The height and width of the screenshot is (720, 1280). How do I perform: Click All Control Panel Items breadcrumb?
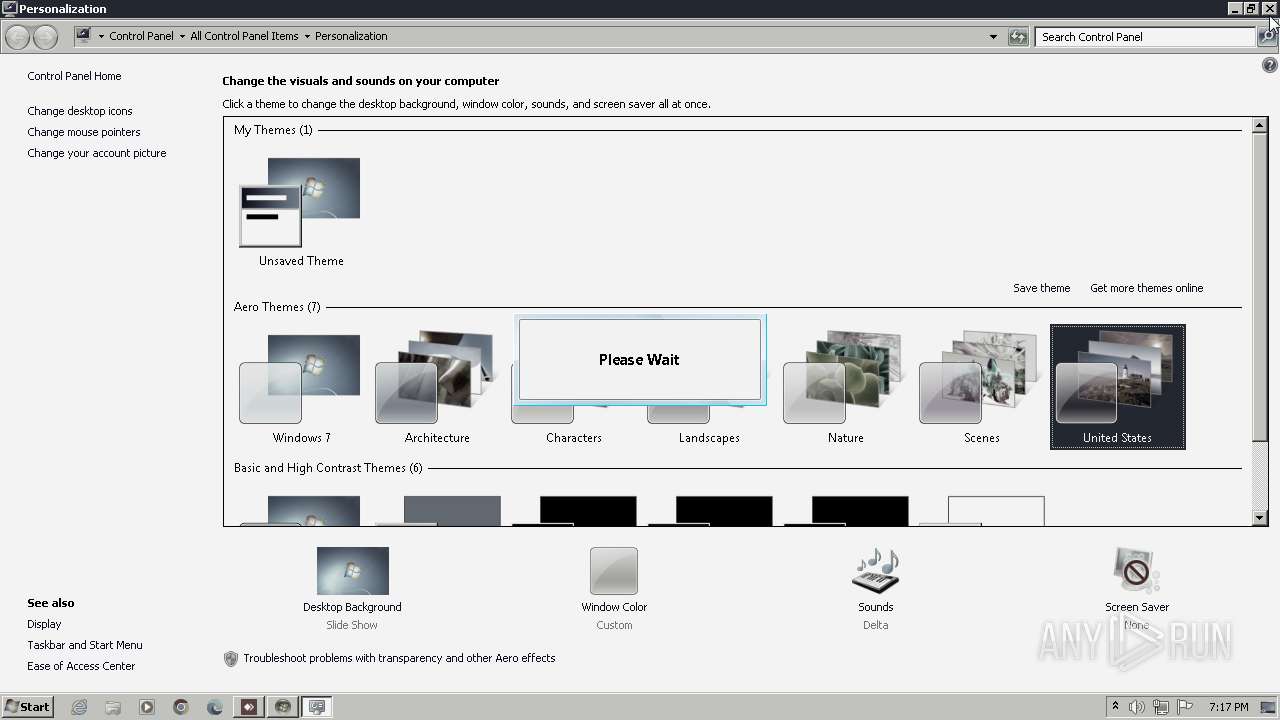pyautogui.click(x=244, y=36)
